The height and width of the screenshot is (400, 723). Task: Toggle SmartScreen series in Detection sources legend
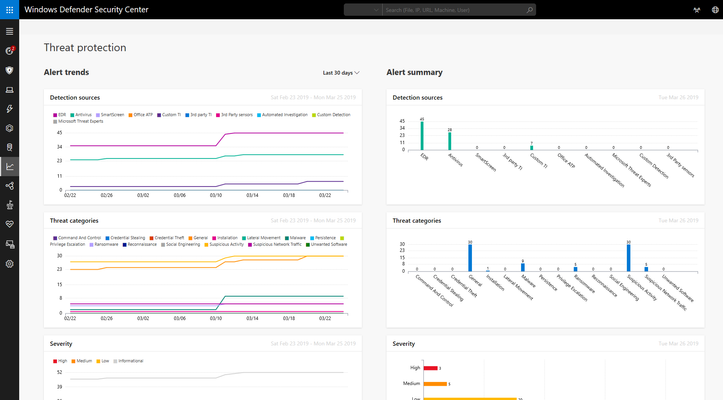[110, 115]
